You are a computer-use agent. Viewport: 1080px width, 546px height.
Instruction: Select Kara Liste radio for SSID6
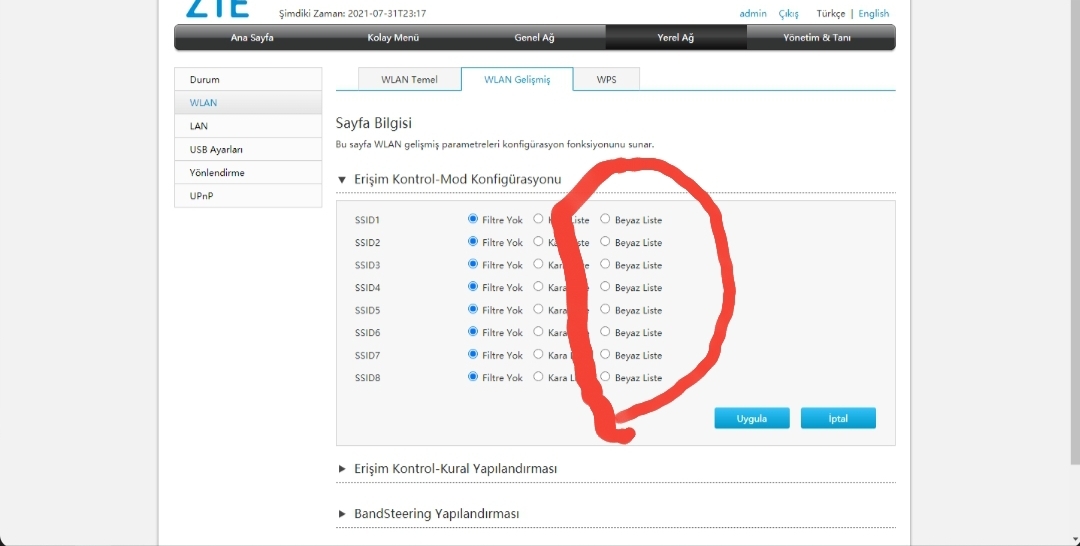click(538, 331)
